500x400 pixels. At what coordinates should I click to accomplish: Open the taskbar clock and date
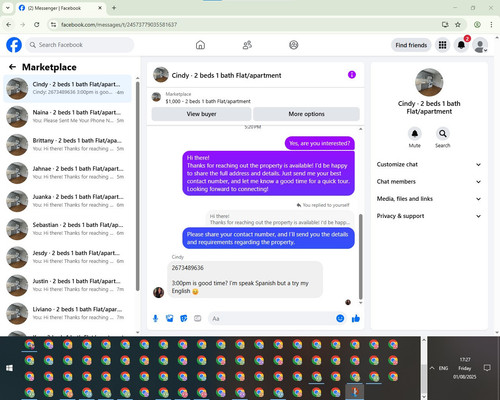coord(465,368)
